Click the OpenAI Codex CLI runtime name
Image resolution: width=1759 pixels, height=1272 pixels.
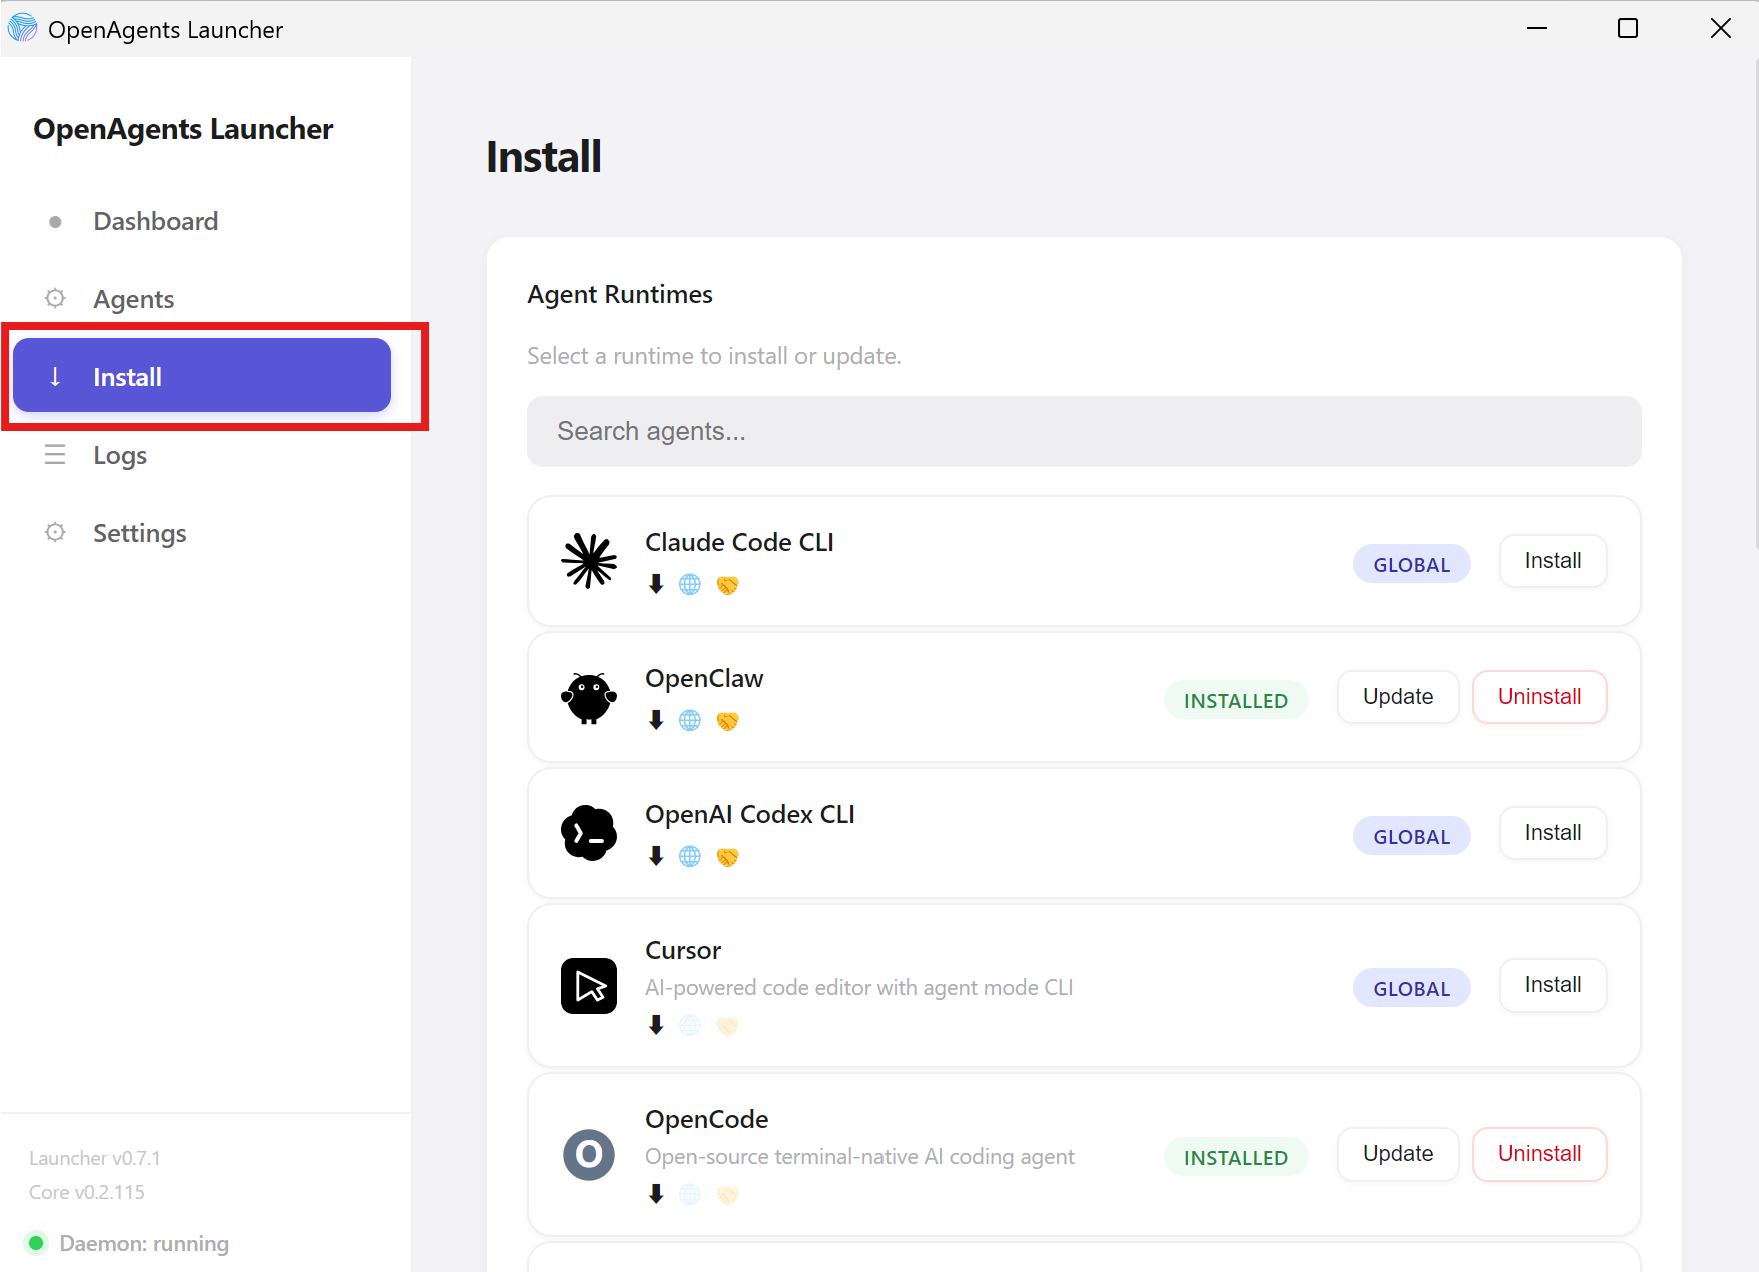click(x=750, y=814)
